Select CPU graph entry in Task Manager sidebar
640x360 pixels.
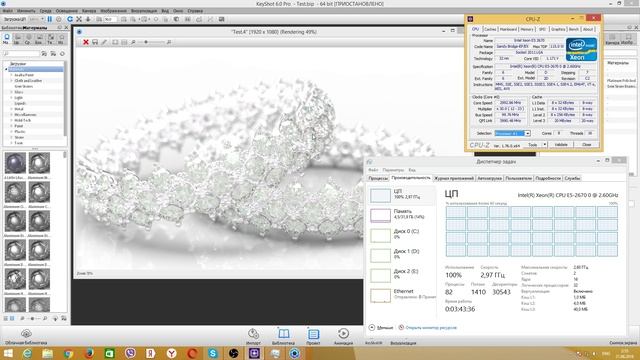pyautogui.click(x=402, y=195)
